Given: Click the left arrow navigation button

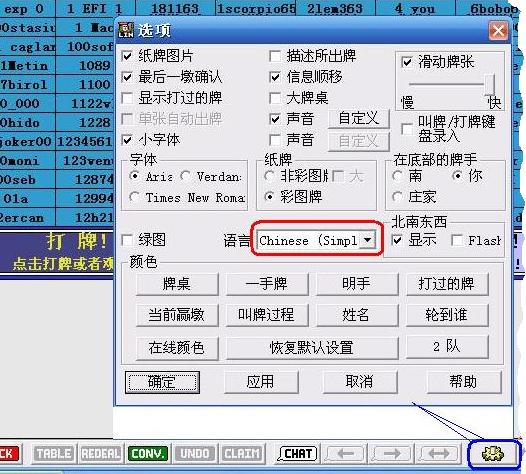Looking at the screenshot, I should (346, 454).
